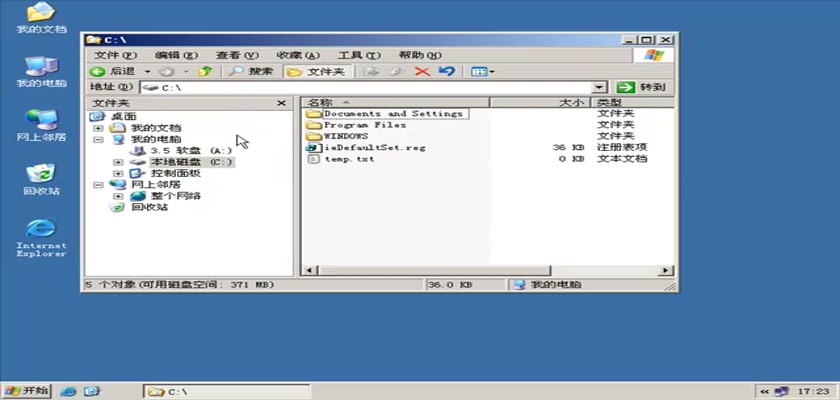Expand the 本地磁盘 (C:) tree node
The height and width of the screenshot is (400, 840).
point(118,162)
